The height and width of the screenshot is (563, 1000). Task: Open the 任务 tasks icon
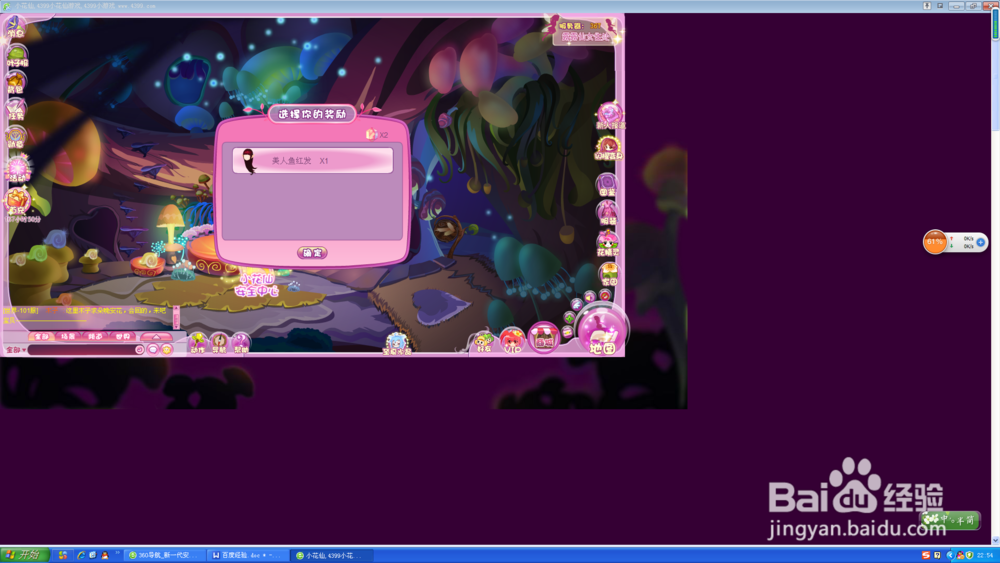[x=16, y=110]
